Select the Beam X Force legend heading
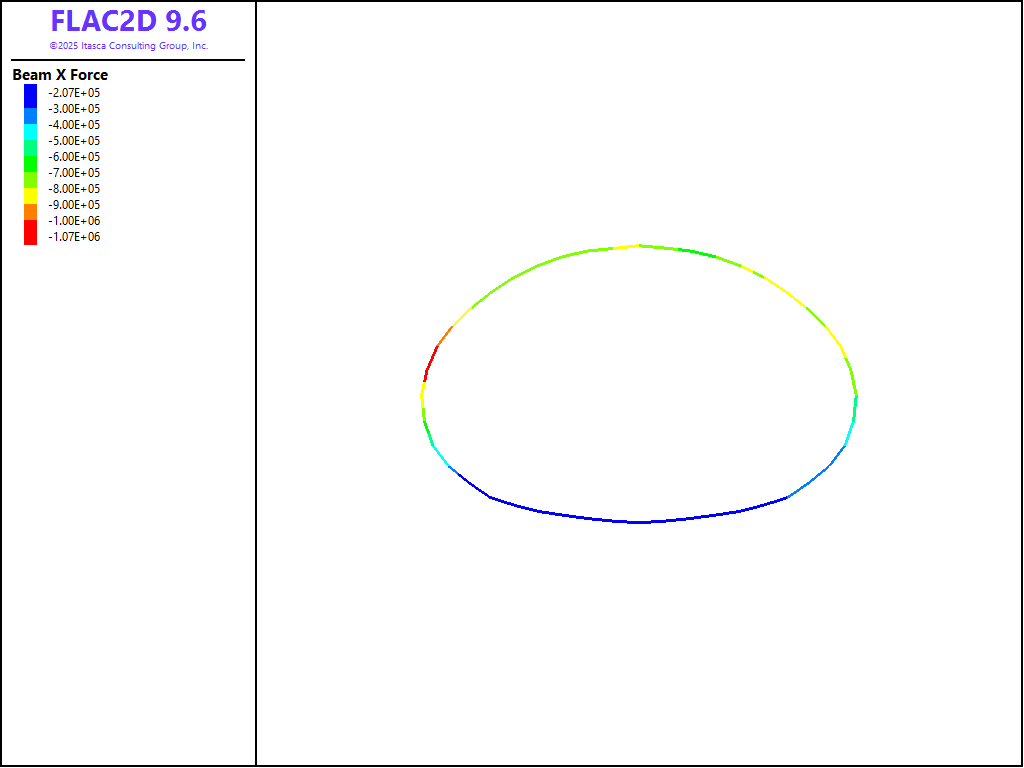The height and width of the screenshot is (768, 1024). click(x=60, y=75)
